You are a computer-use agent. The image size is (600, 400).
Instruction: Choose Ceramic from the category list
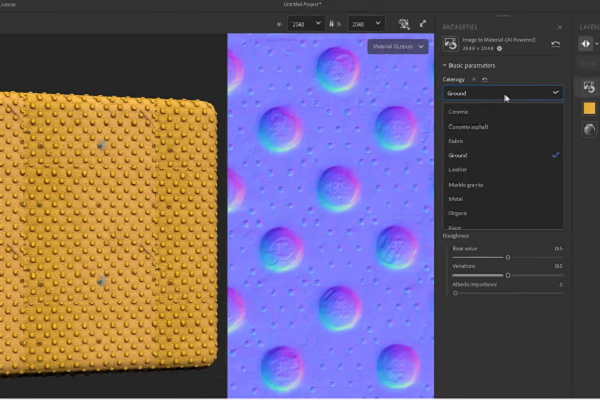[459, 112]
